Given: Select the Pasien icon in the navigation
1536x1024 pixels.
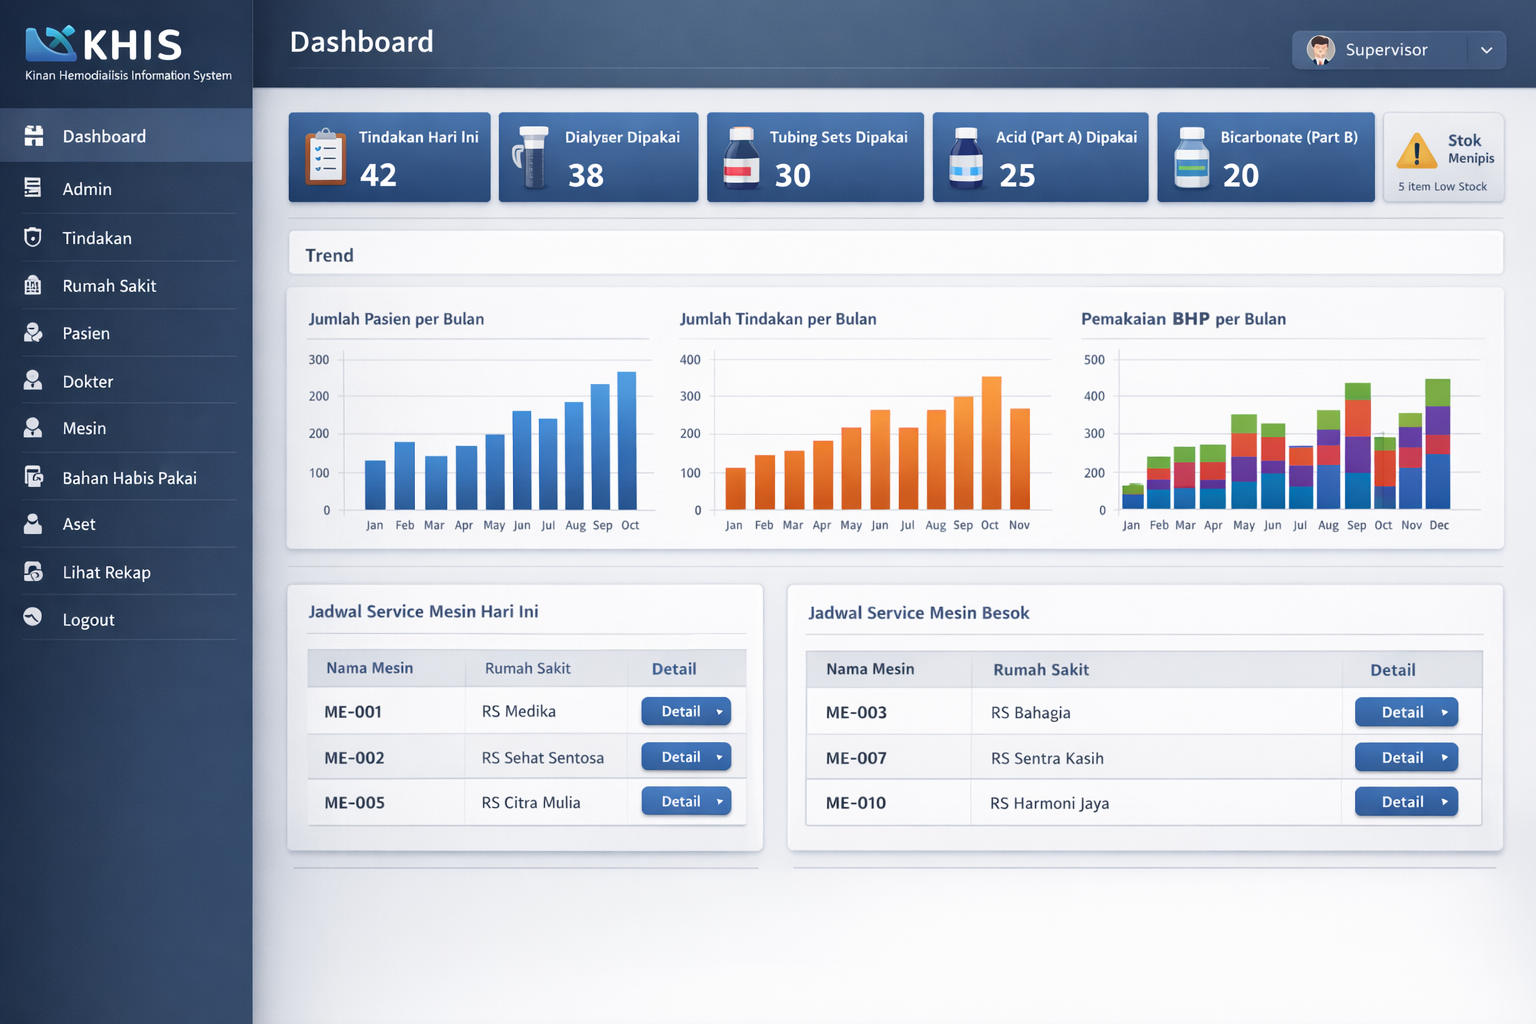Looking at the screenshot, I should (x=33, y=333).
